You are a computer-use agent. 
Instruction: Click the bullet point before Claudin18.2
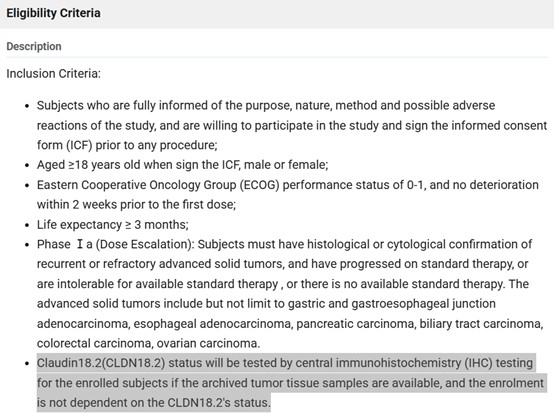27,364
